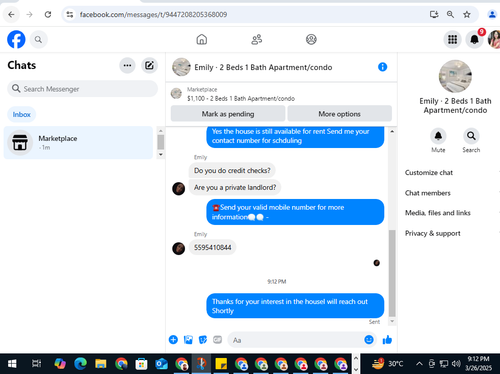Open the profile circle icon in navigation

pyautogui.click(x=311, y=39)
